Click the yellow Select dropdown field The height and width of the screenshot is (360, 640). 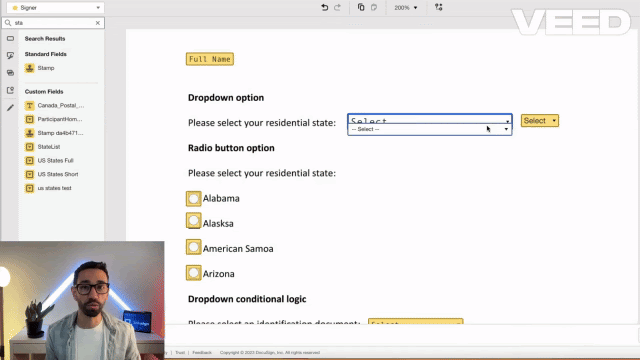pos(540,120)
